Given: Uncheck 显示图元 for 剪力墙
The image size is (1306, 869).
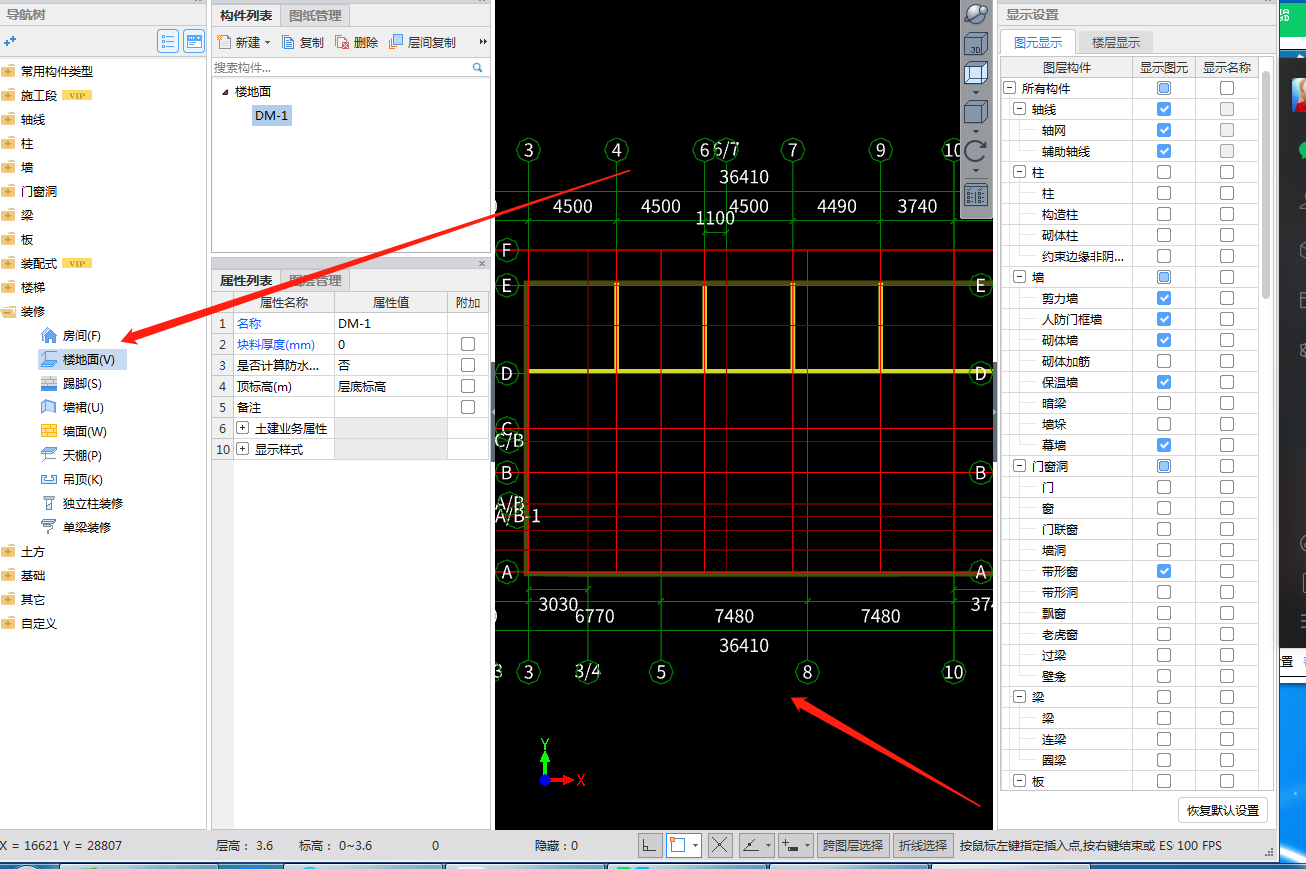Looking at the screenshot, I should click(x=1164, y=299).
